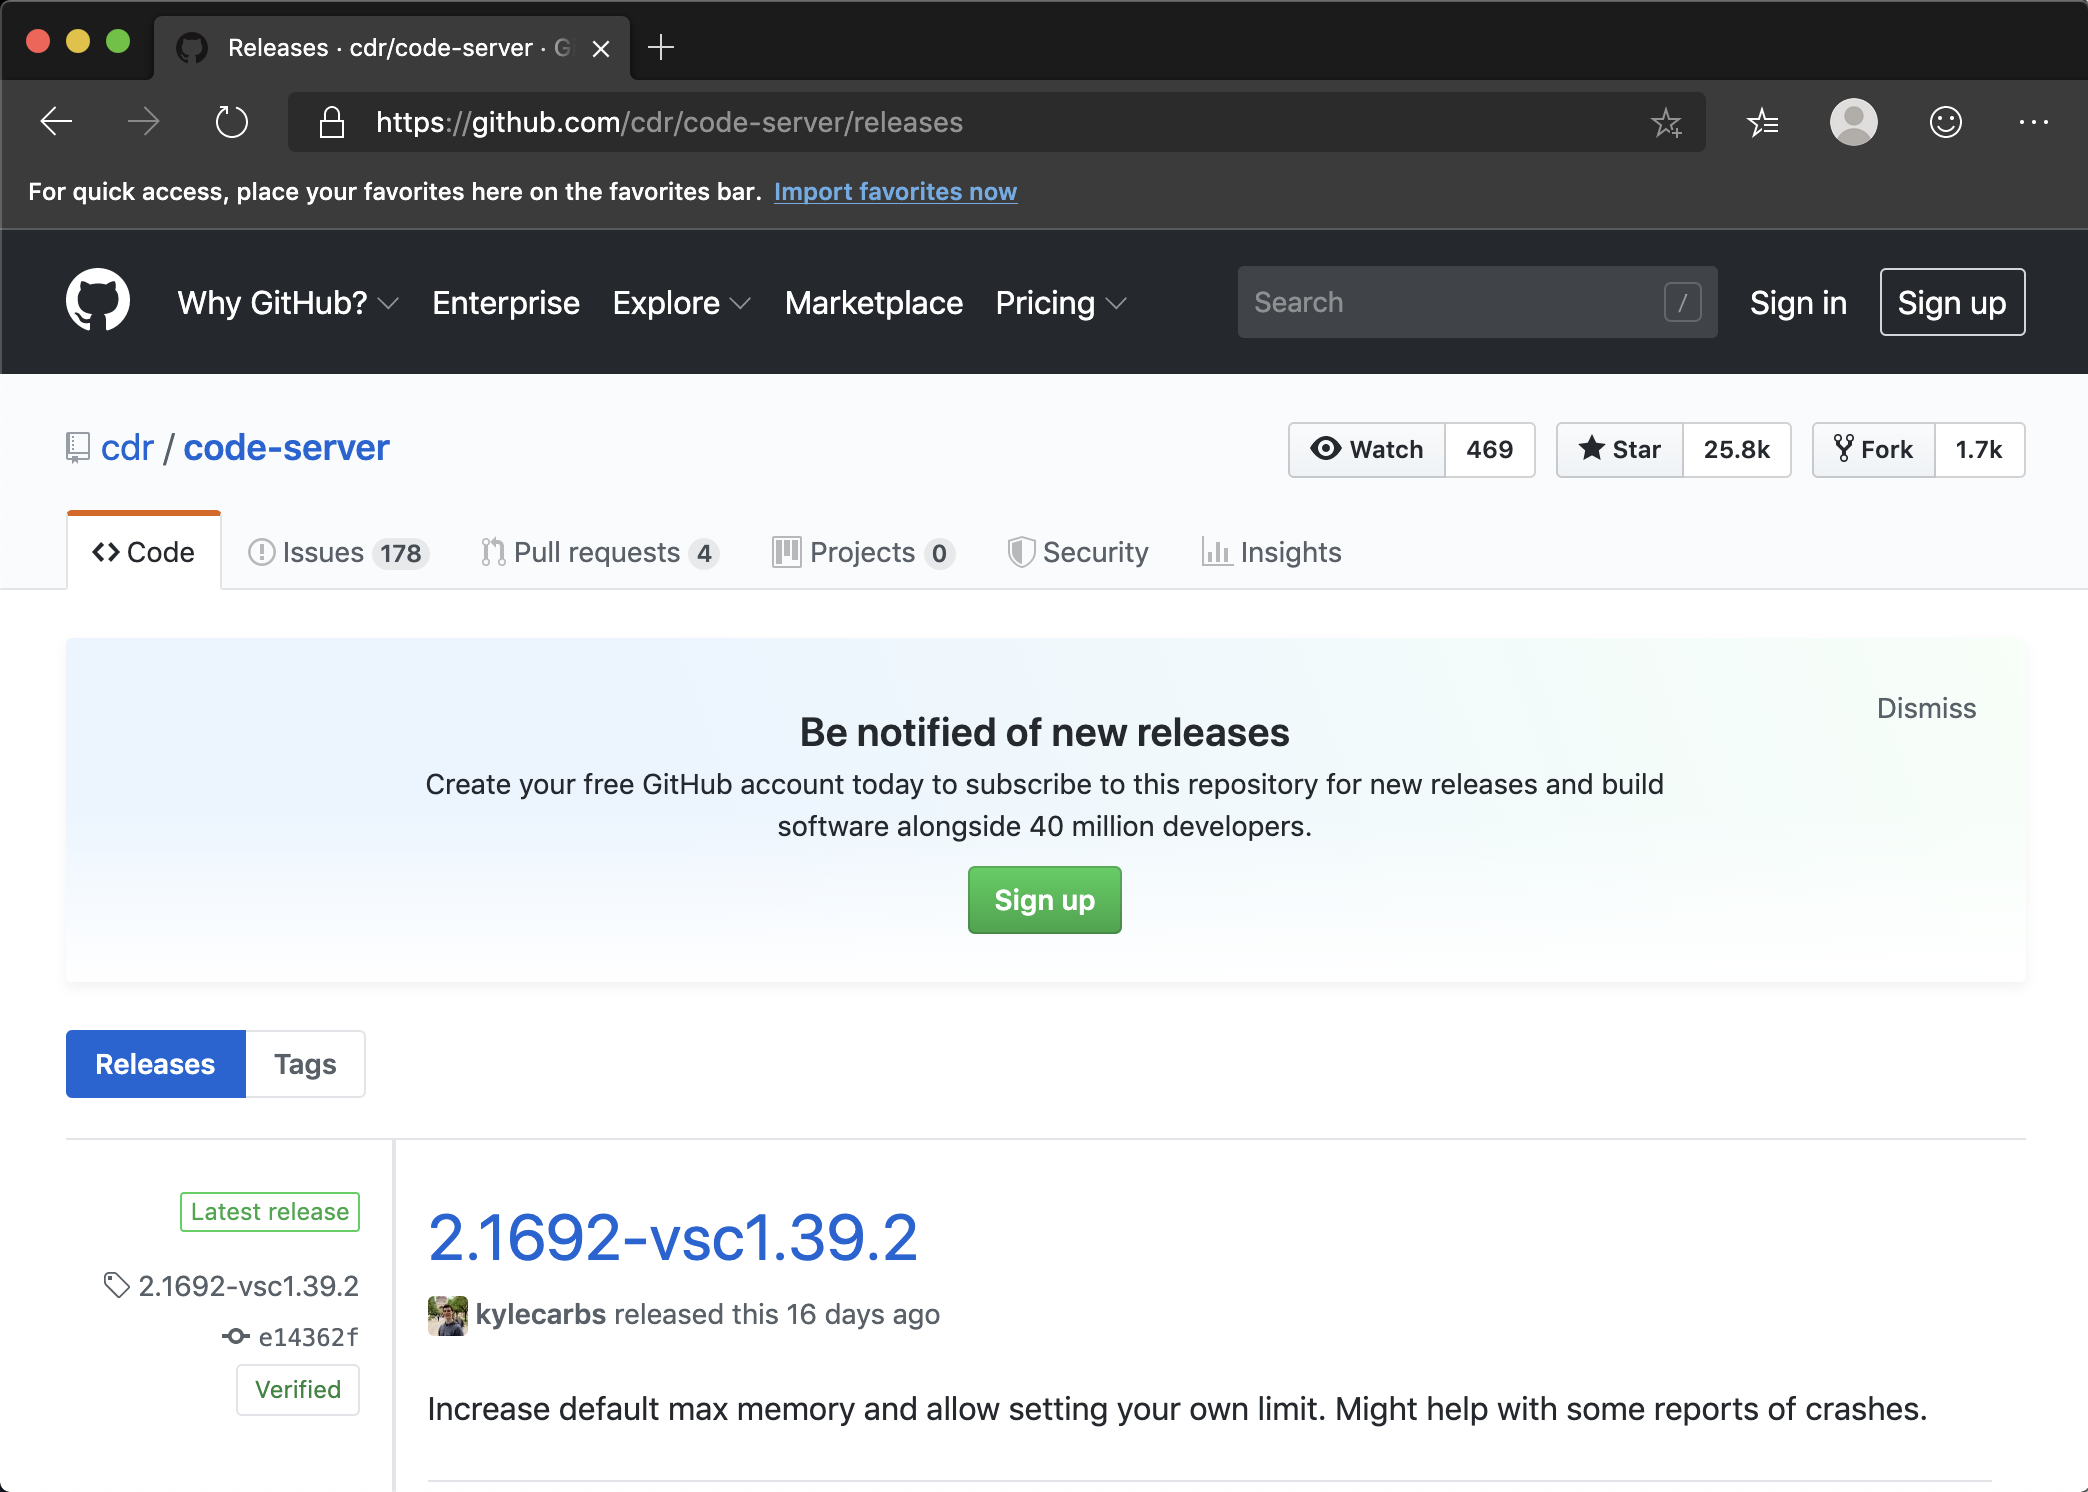Star the repository
This screenshot has height=1492, width=2088.
1619,450
